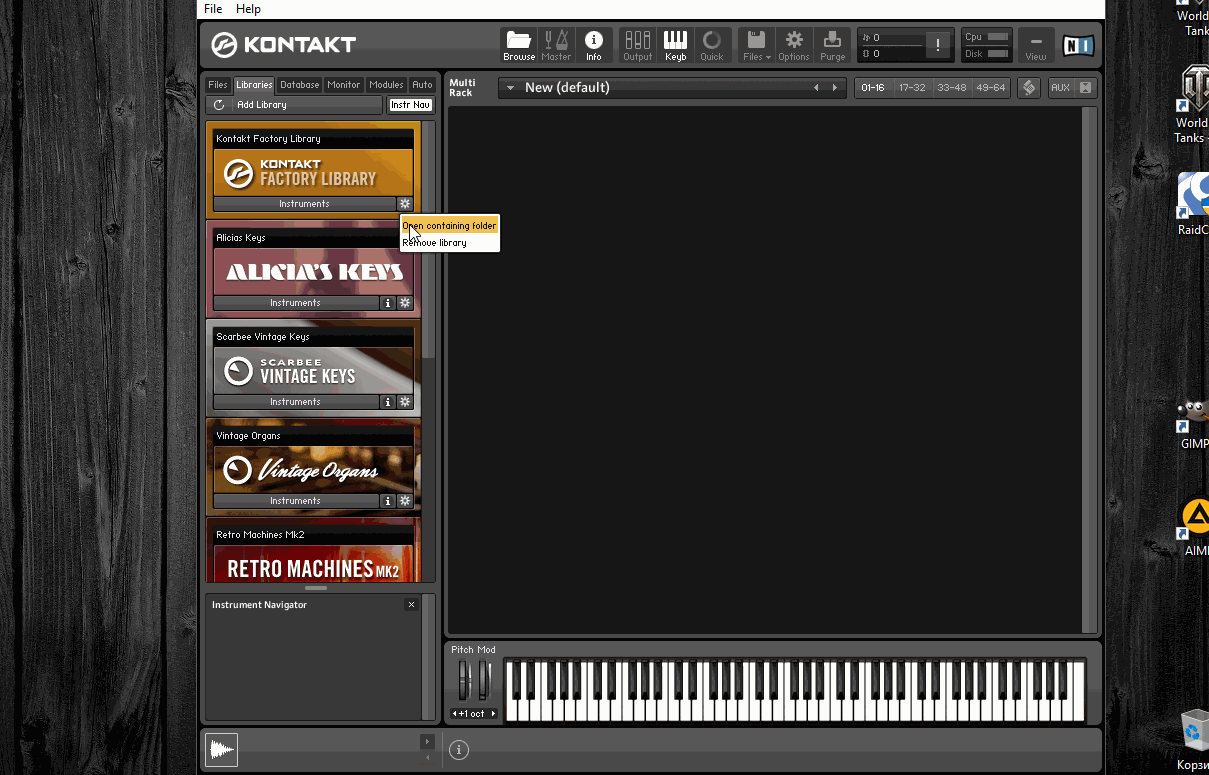Open Vintage Organs Instruments

[x=296, y=501]
